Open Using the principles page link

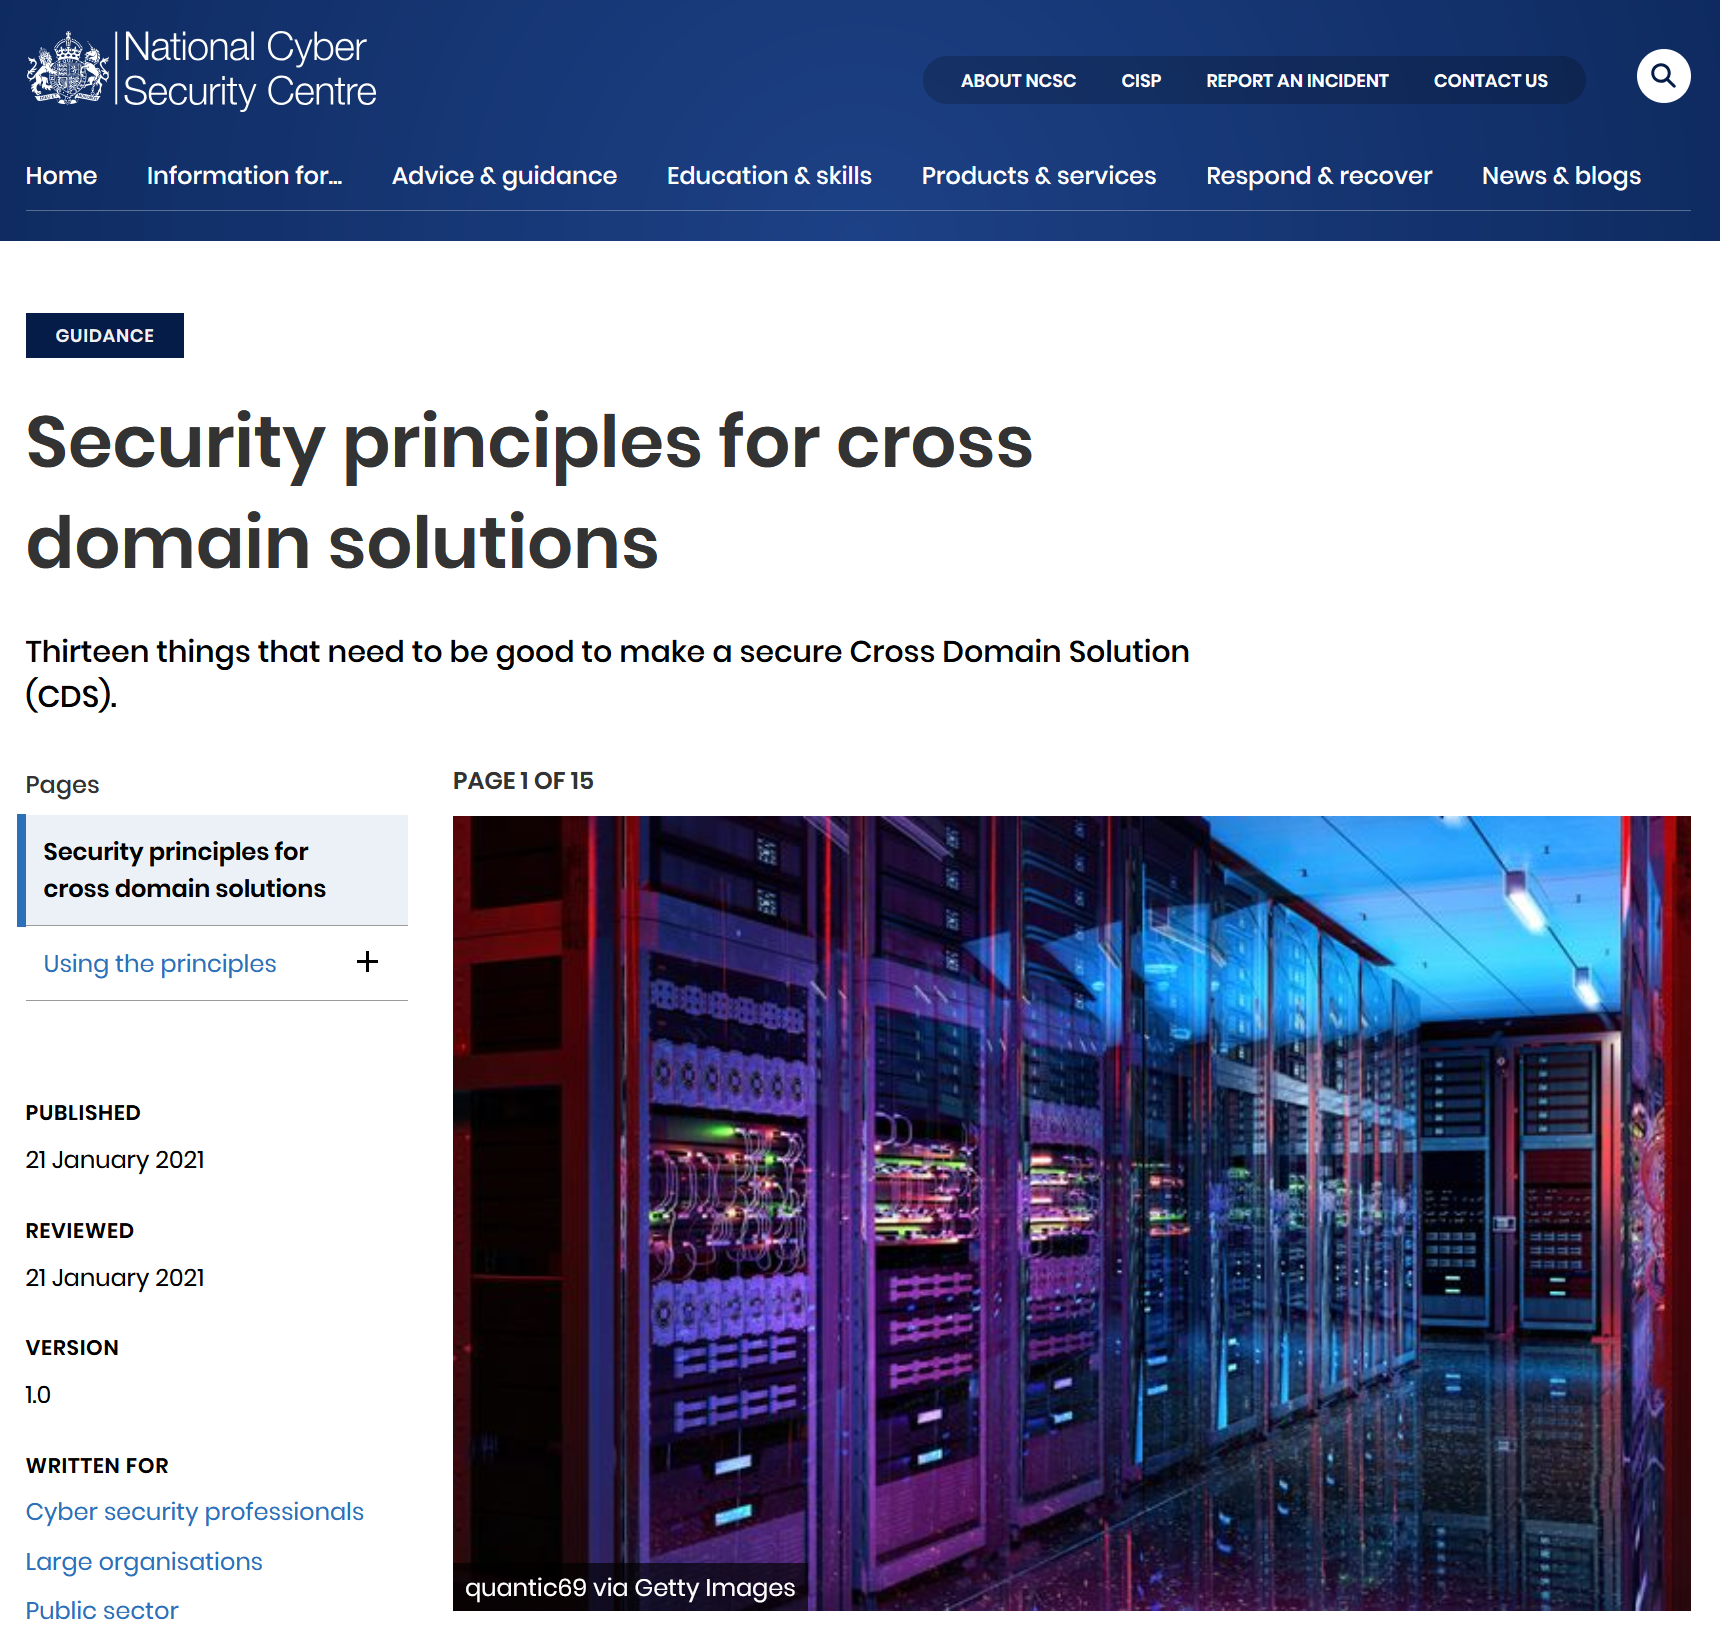(160, 964)
